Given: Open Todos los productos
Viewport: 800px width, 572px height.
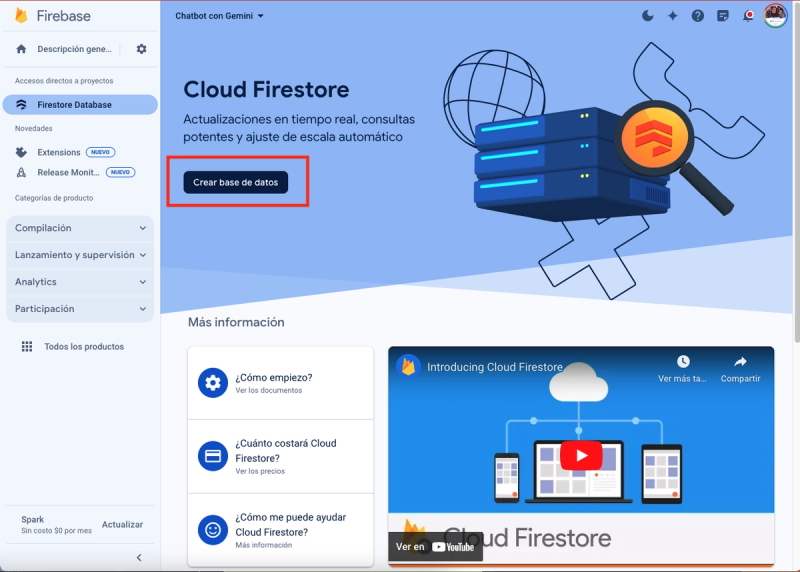Looking at the screenshot, I should [84, 346].
